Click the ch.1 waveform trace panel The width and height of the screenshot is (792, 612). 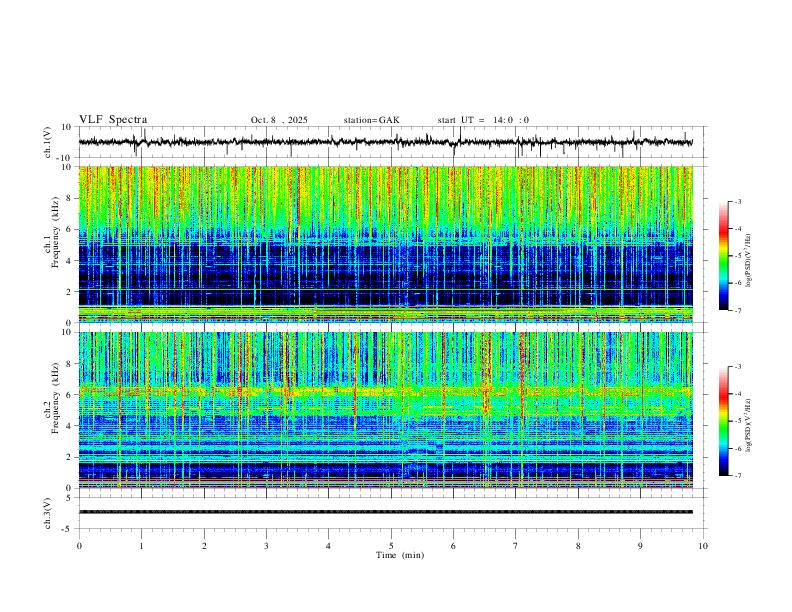tap(391, 142)
